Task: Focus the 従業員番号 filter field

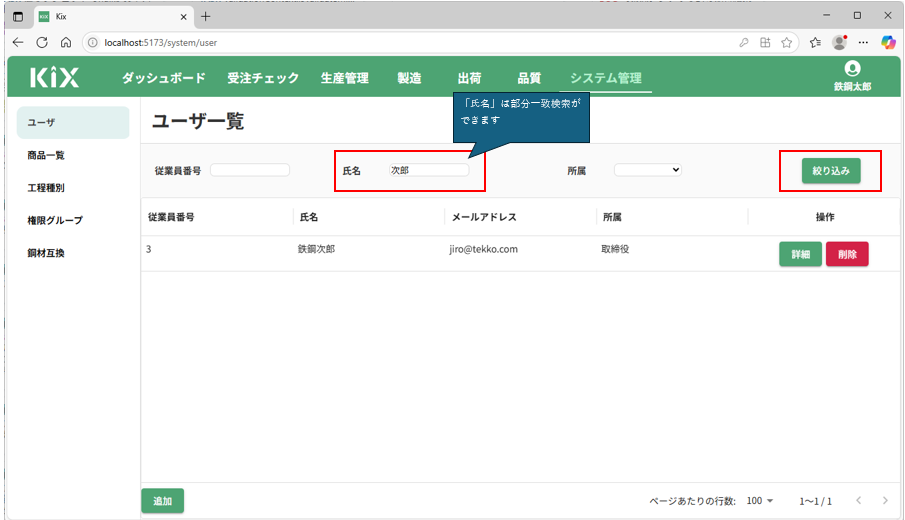Action: (250, 170)
